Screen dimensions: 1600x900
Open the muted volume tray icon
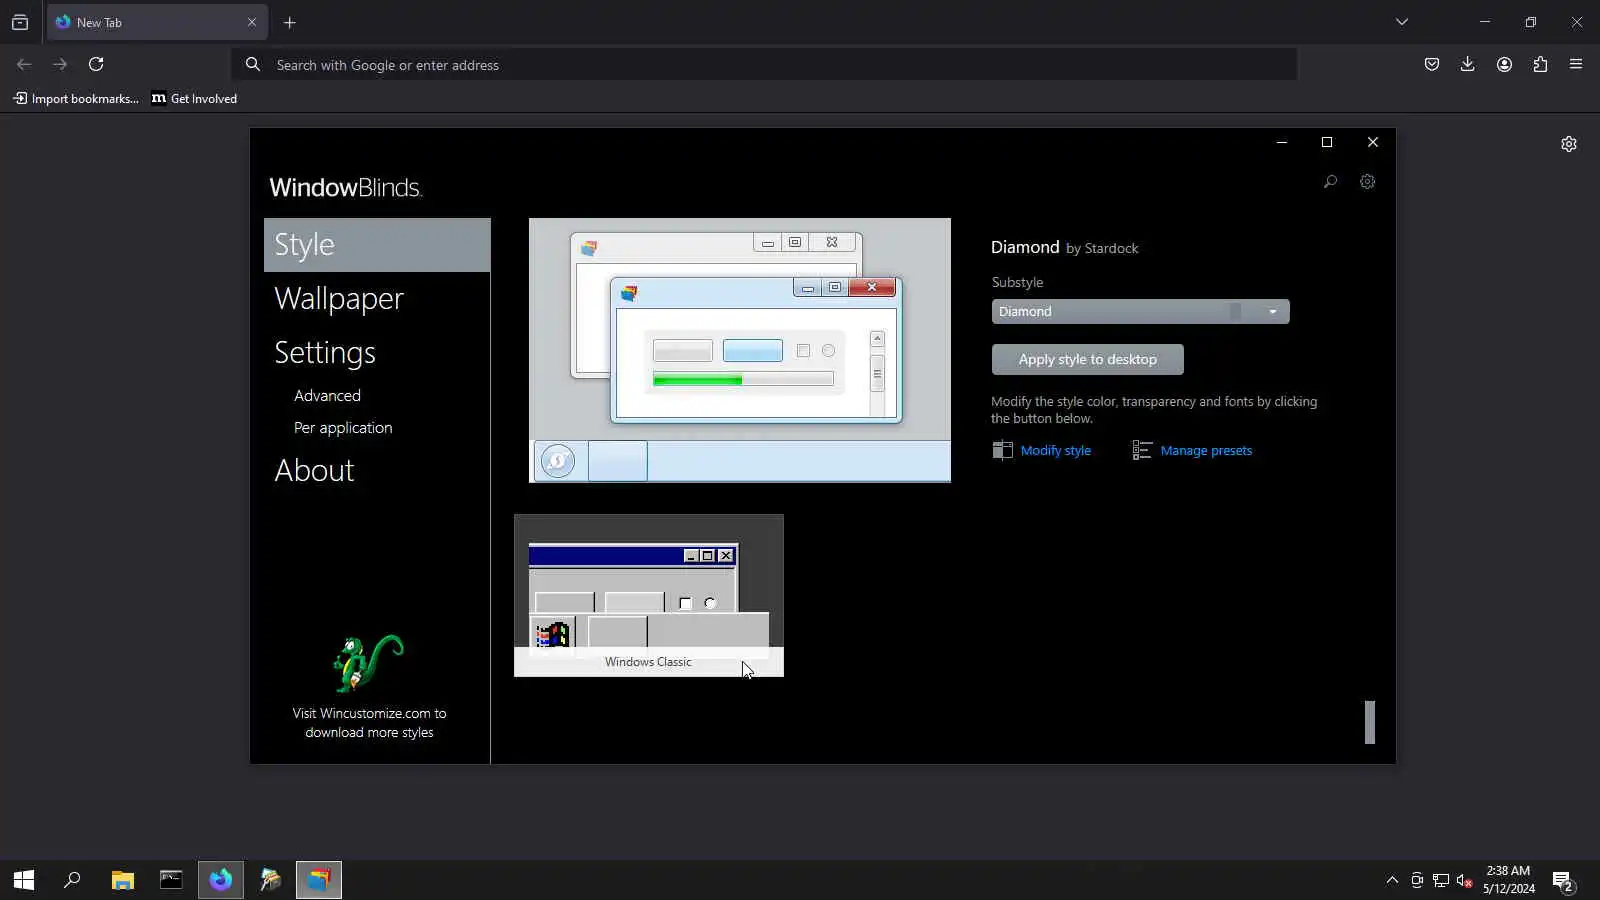tap(1465, 880)
